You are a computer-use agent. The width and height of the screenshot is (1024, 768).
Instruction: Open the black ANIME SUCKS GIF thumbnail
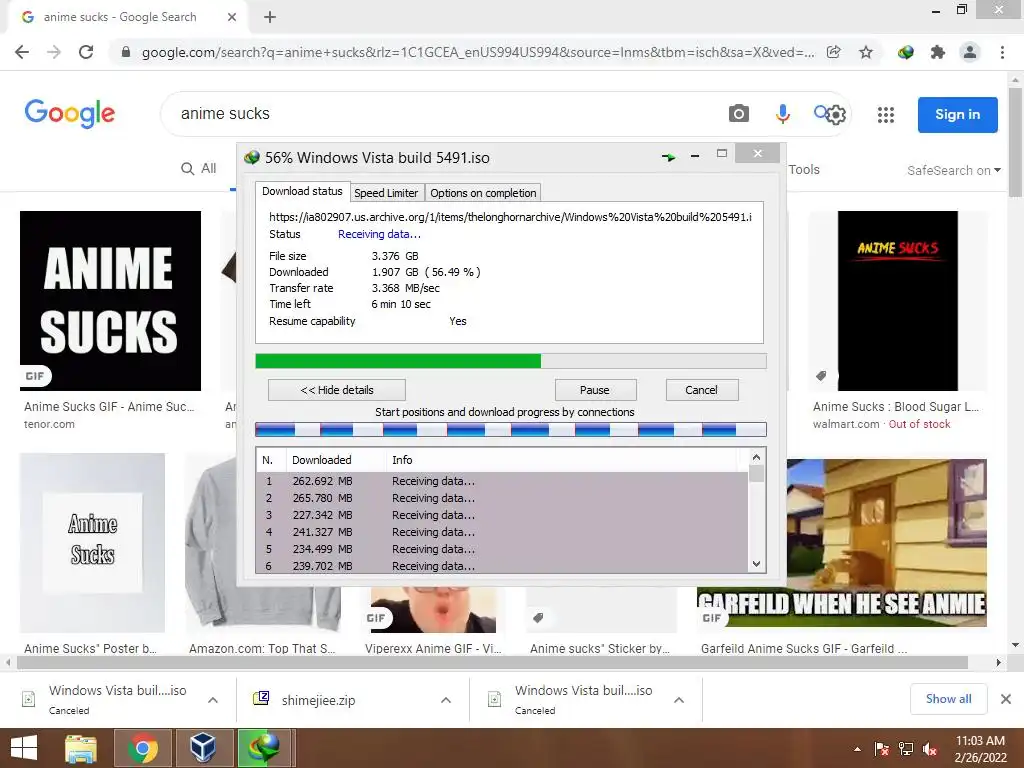(x=110, y=300)
